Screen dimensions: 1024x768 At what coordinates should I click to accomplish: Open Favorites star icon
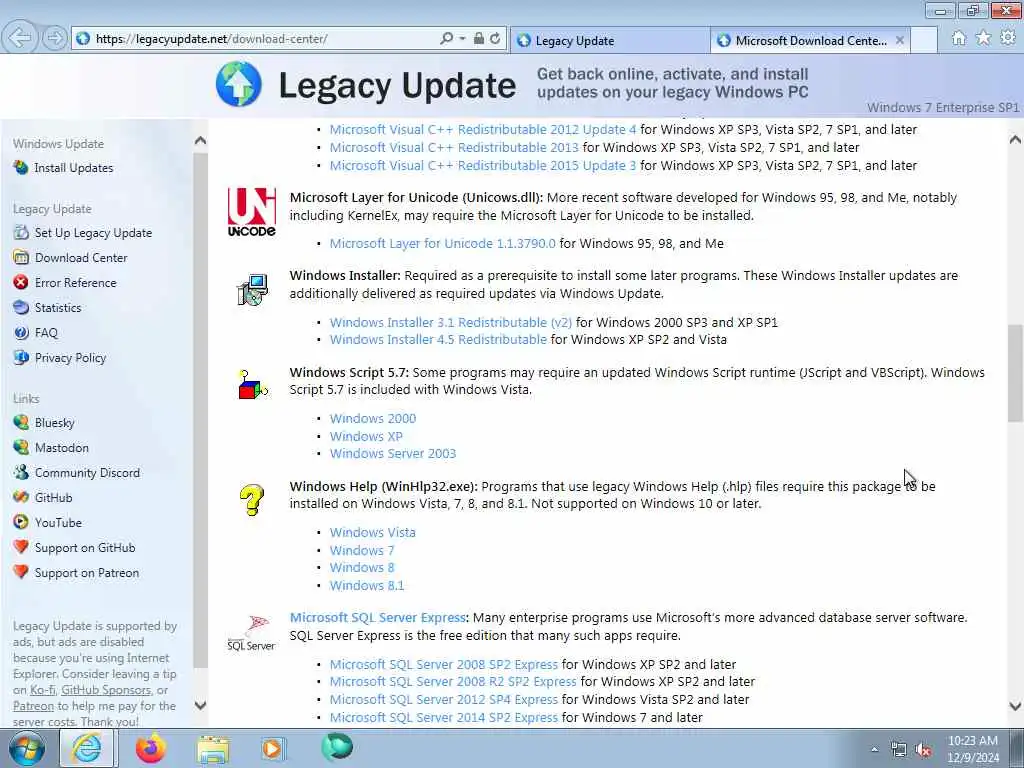click(983, 39)
